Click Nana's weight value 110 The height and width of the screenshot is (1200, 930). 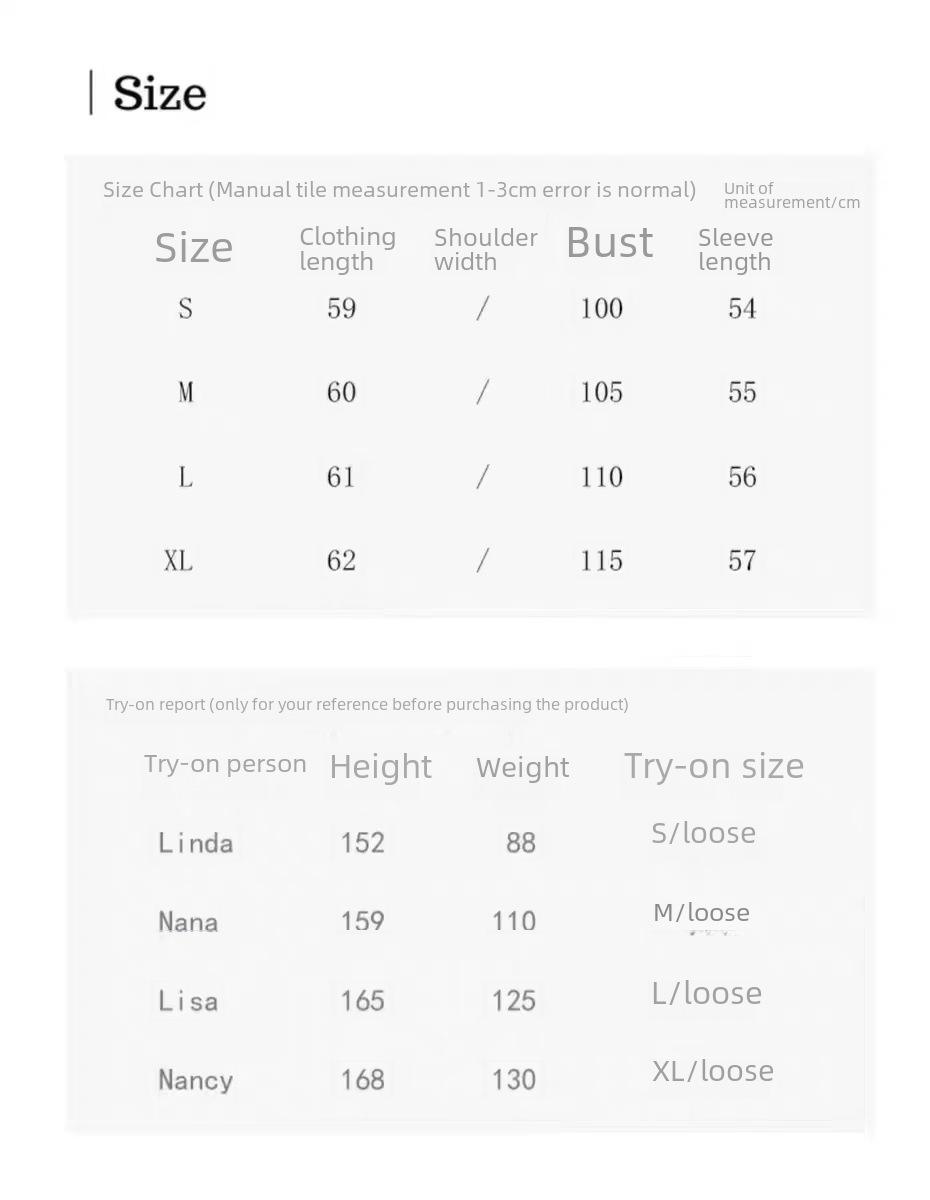514,921
